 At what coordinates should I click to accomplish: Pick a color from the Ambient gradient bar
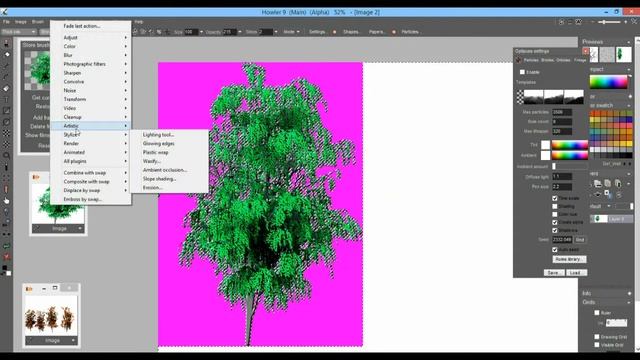pos(570,155)
